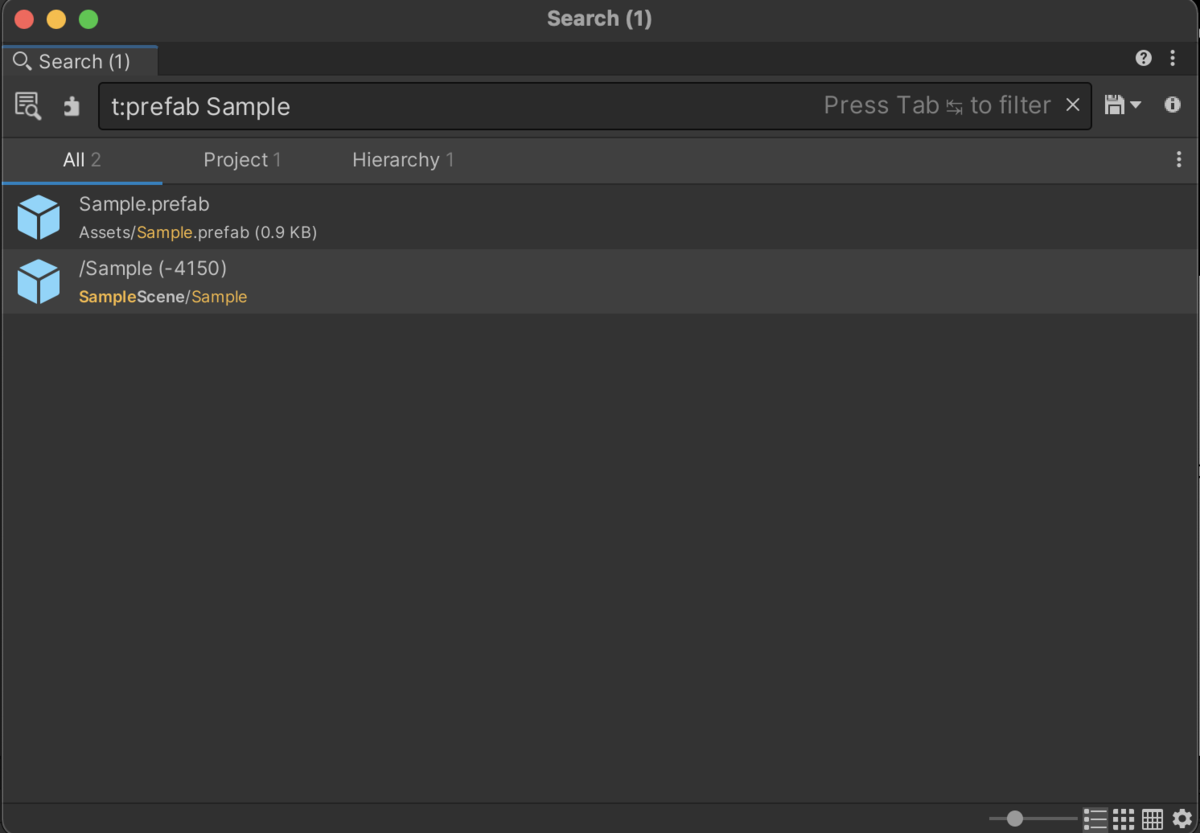Image resolution: width=1200 pixels, height=833 pixels.
Task: Click the icon size slider handle
Action: tap(1015, 819)
